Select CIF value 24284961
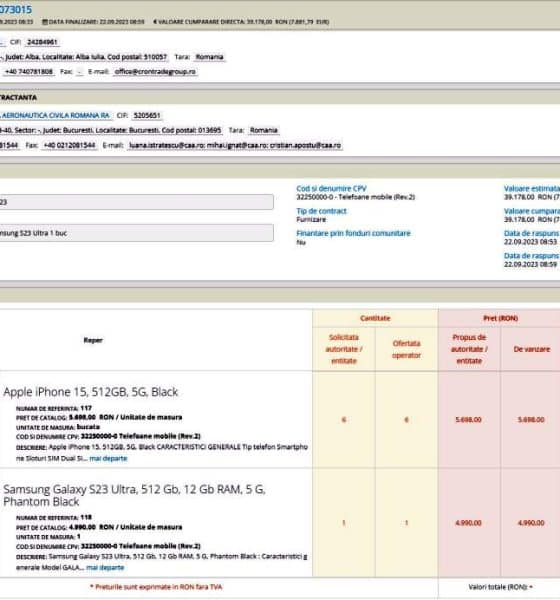 pyautogui.click(x=42, y=42)
